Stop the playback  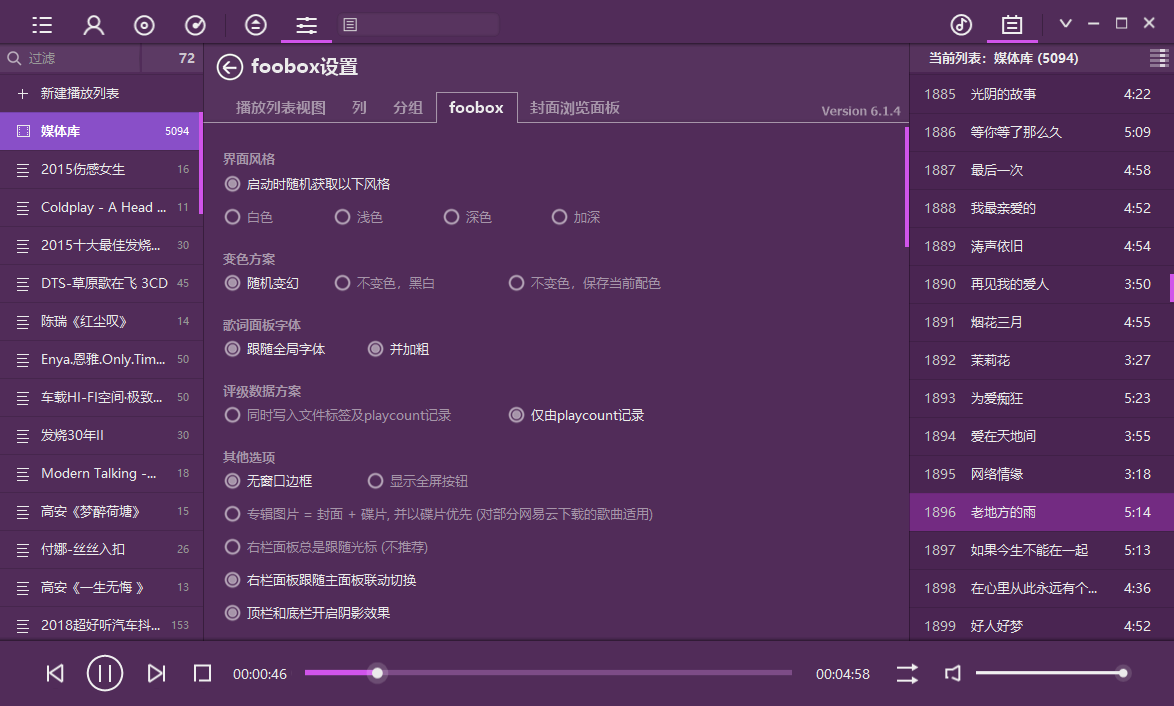coord(202,673)
